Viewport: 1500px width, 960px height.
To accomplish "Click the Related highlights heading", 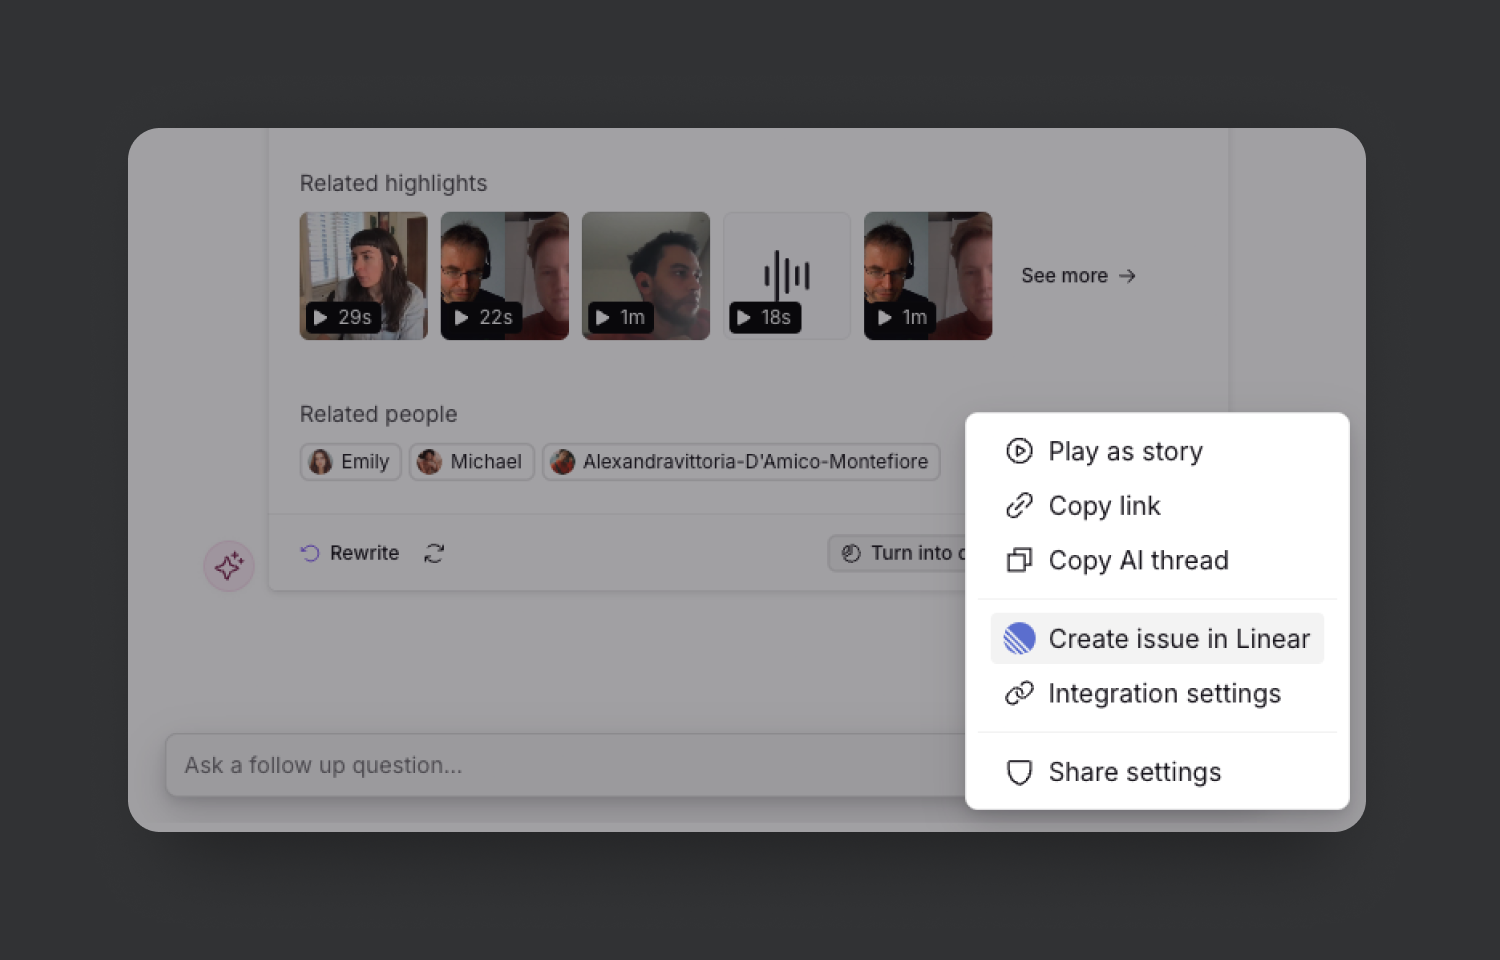I will point(394,183).
